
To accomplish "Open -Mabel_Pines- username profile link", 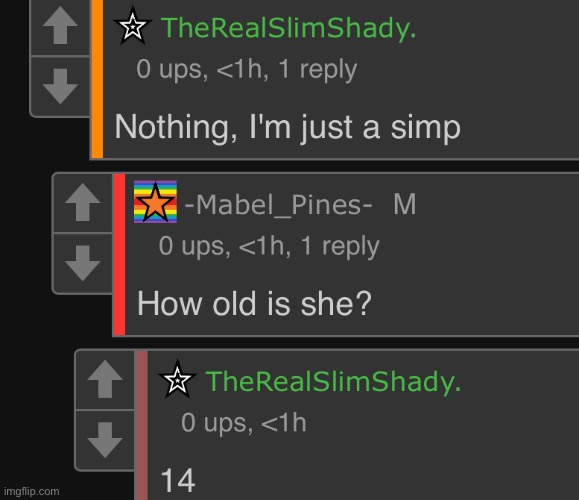I will click(278, 205).
